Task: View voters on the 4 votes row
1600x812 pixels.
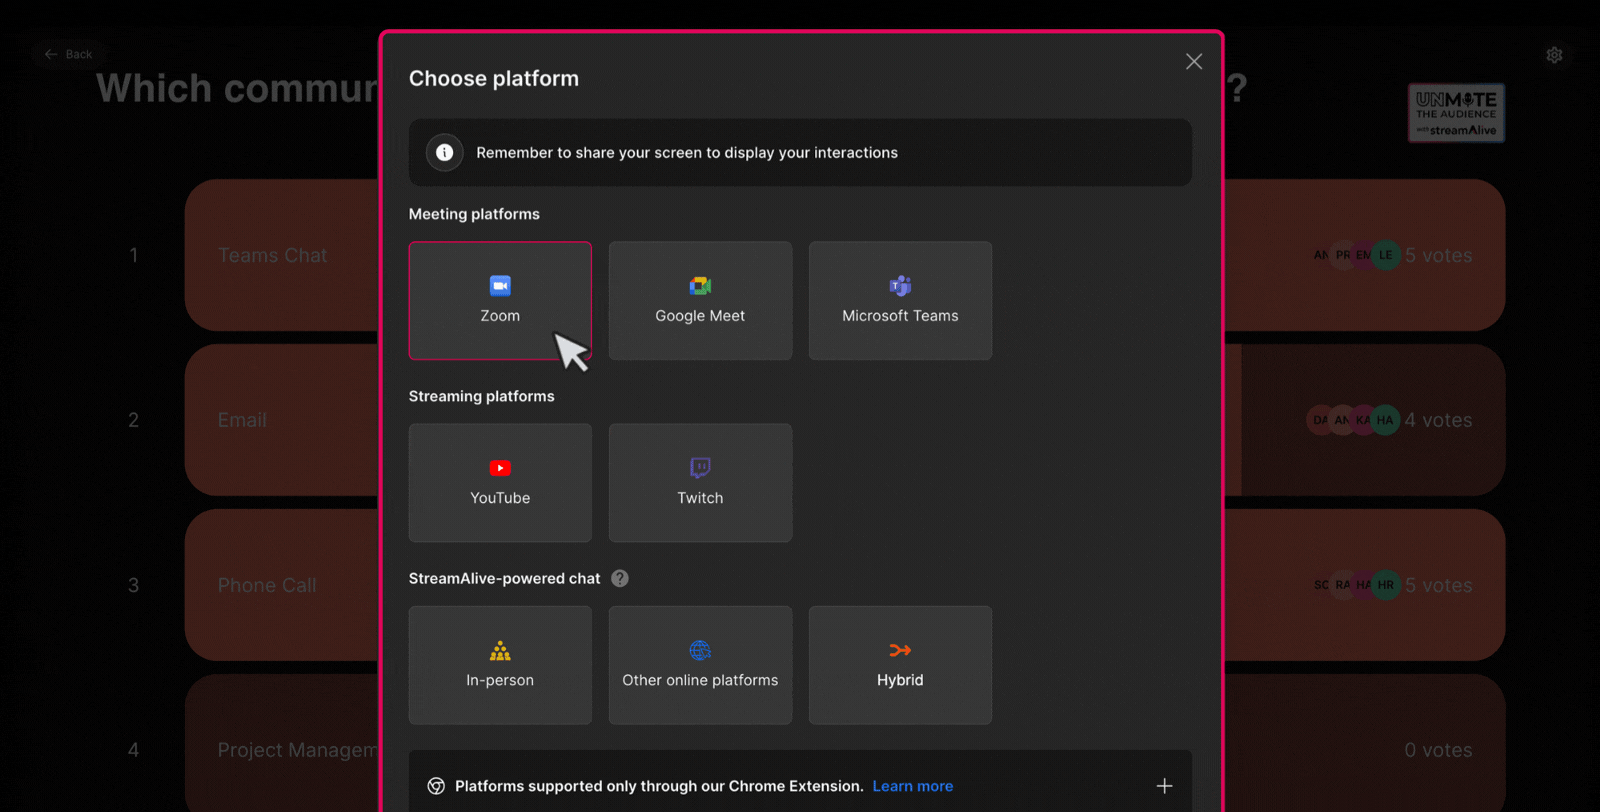Action: (1353, 420)
